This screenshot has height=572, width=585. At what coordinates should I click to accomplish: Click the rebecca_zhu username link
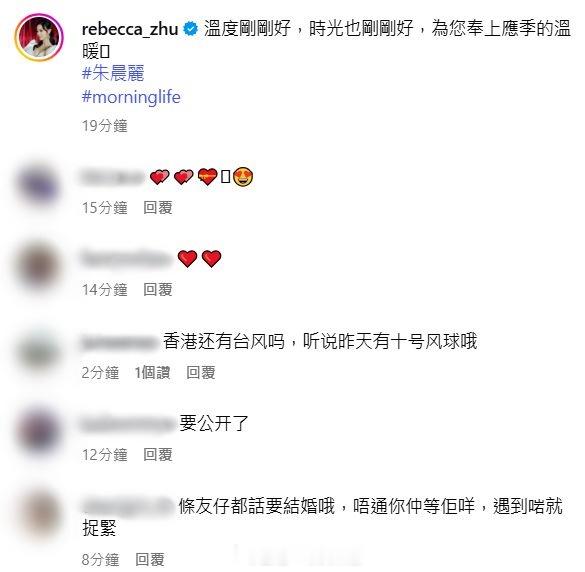(130, 29)
